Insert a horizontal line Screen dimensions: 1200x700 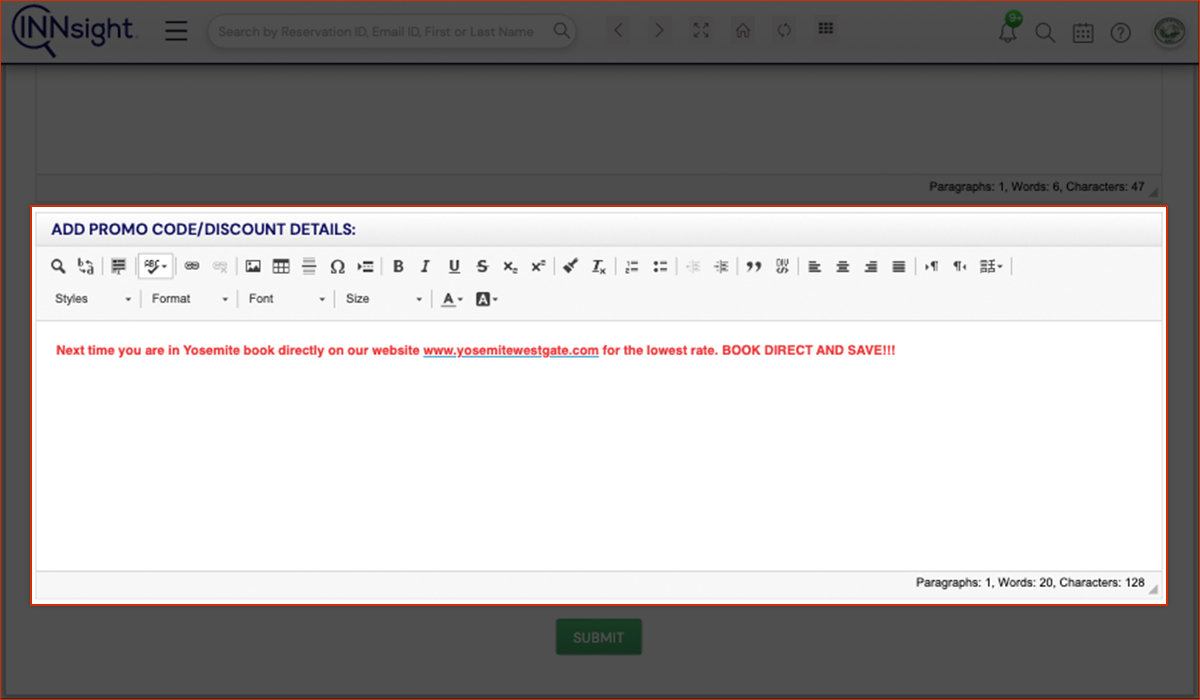click(309, 266)
